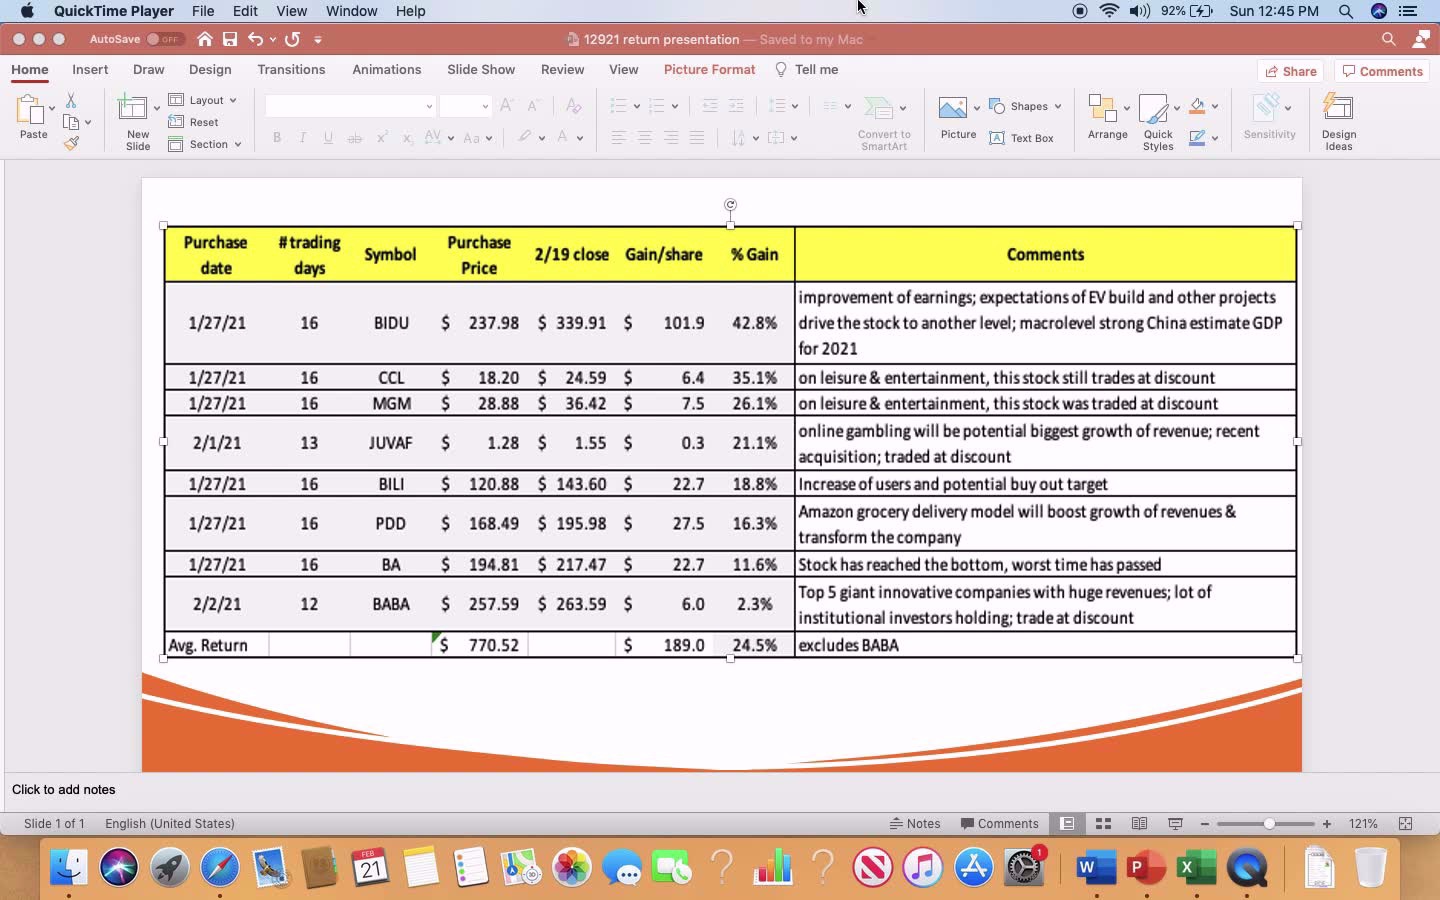Click the Share button

pyautogui.click(x=1290, y=71)
